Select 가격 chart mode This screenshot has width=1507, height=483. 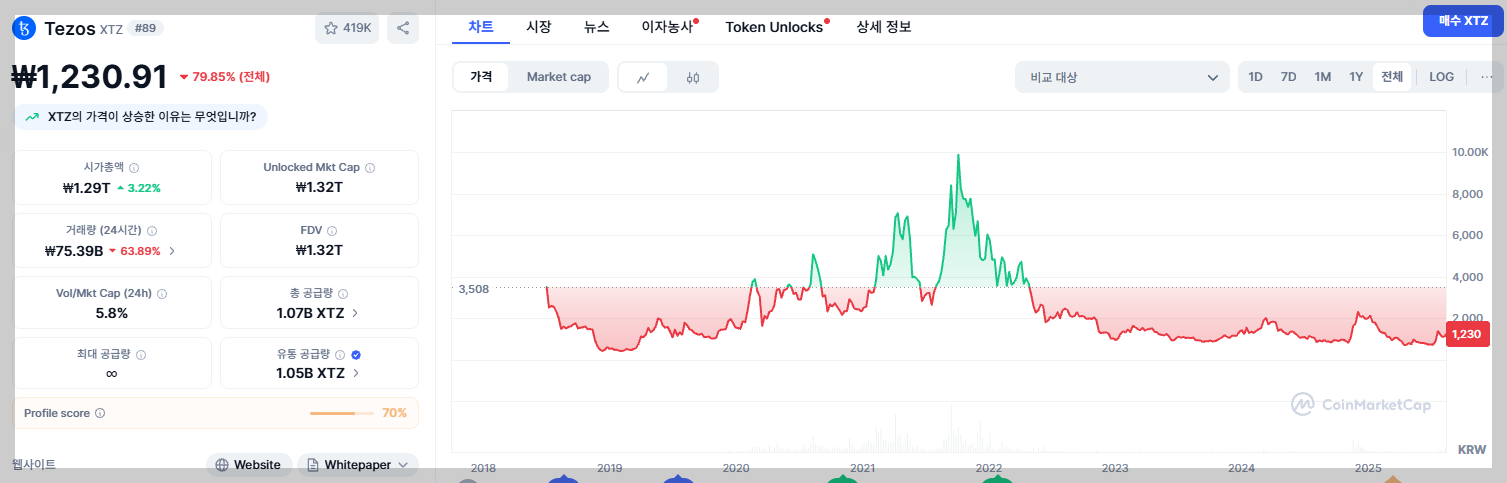[x=481, y=77]
